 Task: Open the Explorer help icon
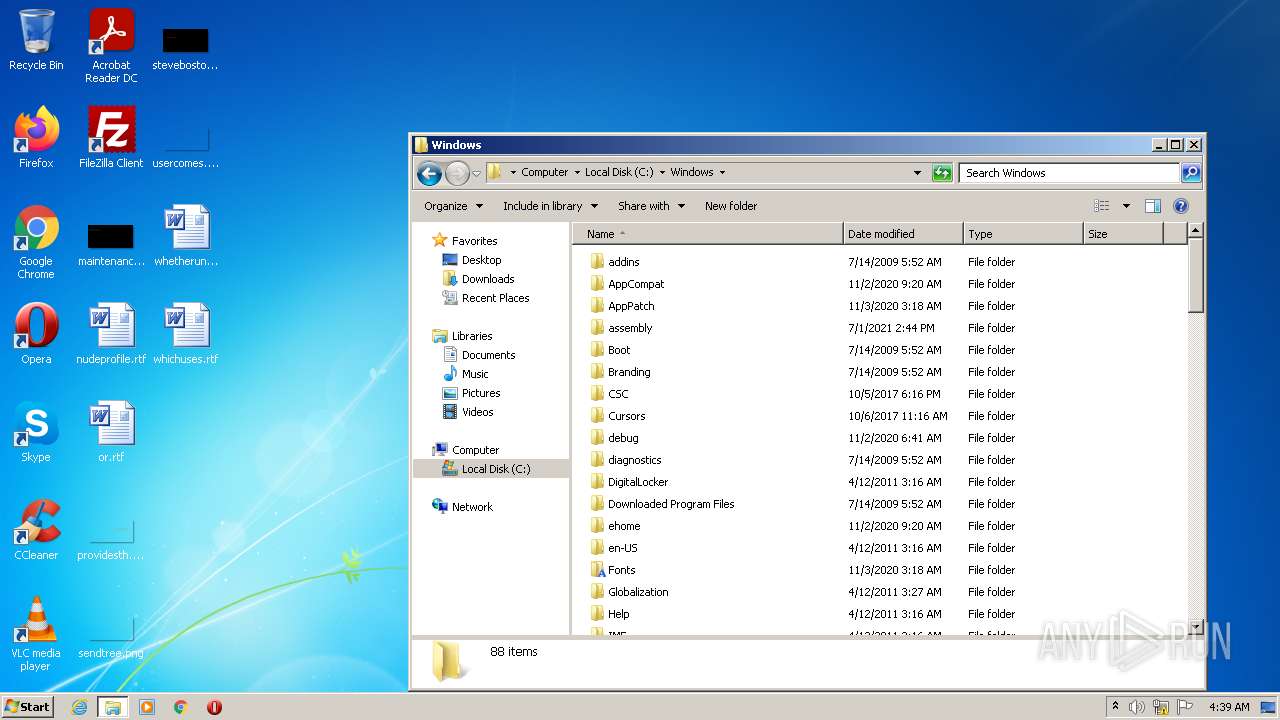tap(1180, 206)
